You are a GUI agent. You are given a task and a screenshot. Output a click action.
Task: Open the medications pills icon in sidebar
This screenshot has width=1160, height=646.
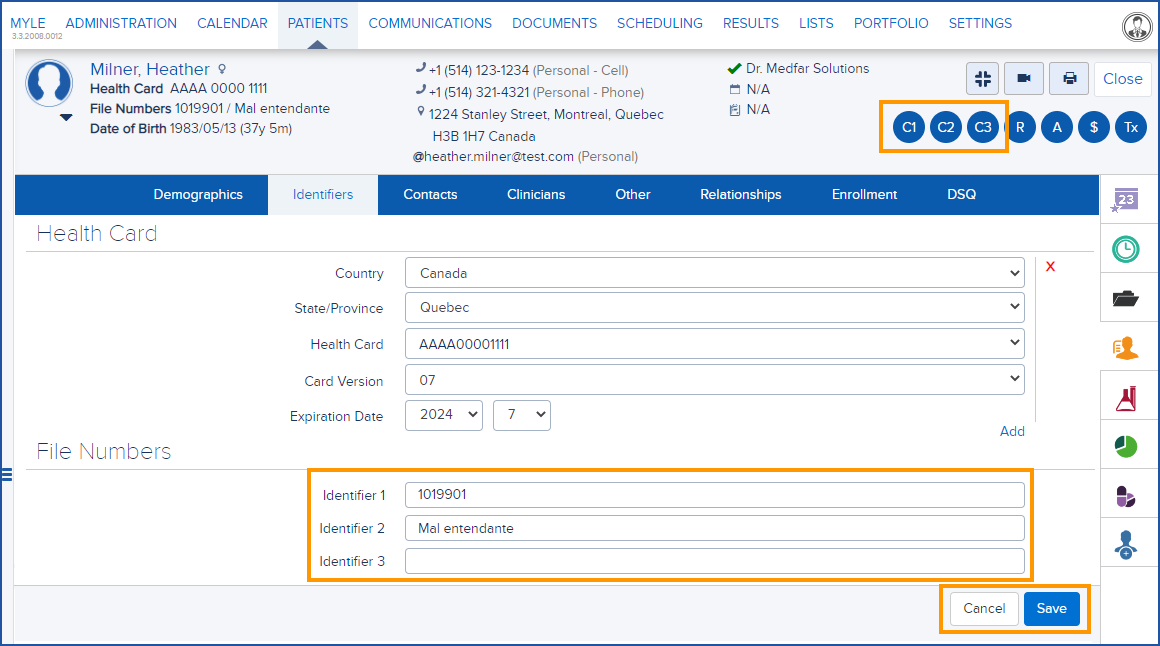click(x=1129, y=494)
